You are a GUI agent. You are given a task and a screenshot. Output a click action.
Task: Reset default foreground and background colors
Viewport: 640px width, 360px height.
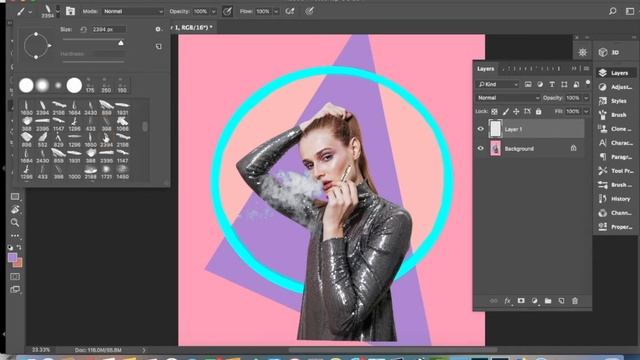[x=10, y=247]
